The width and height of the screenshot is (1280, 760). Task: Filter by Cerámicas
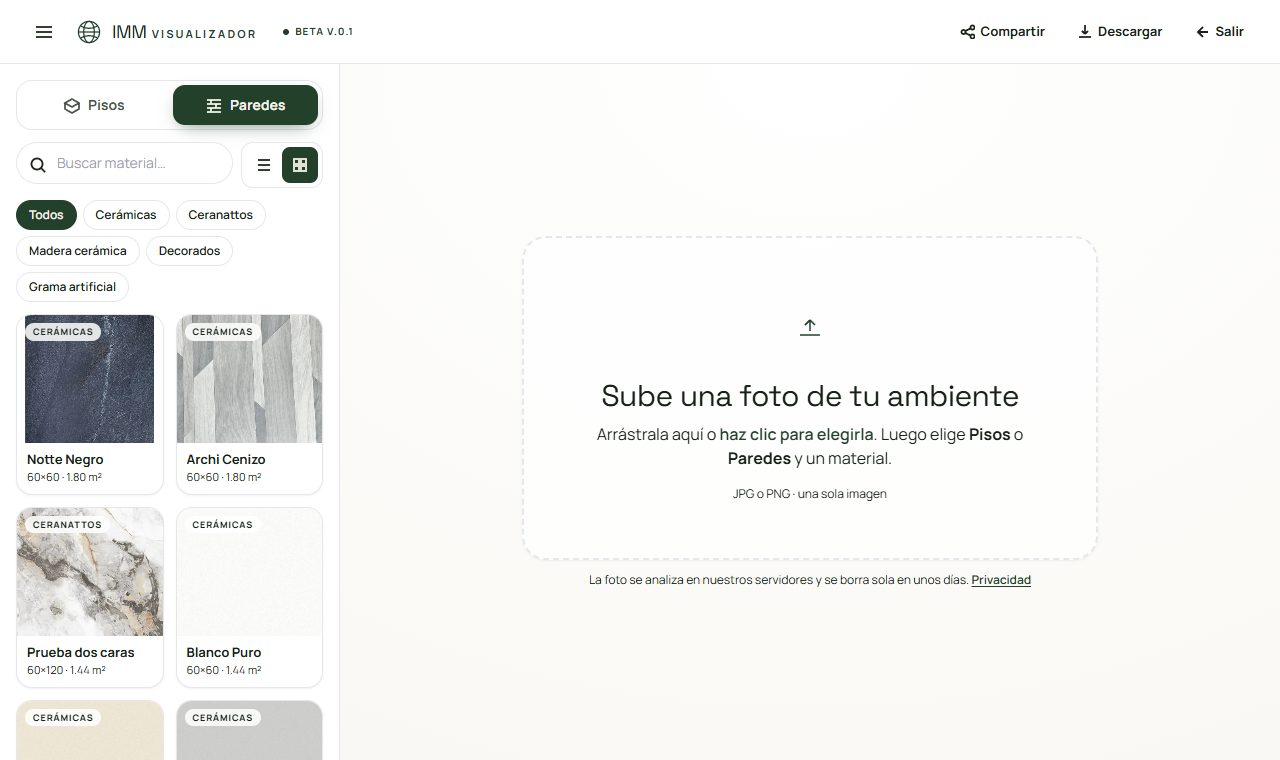coord(126,215)
